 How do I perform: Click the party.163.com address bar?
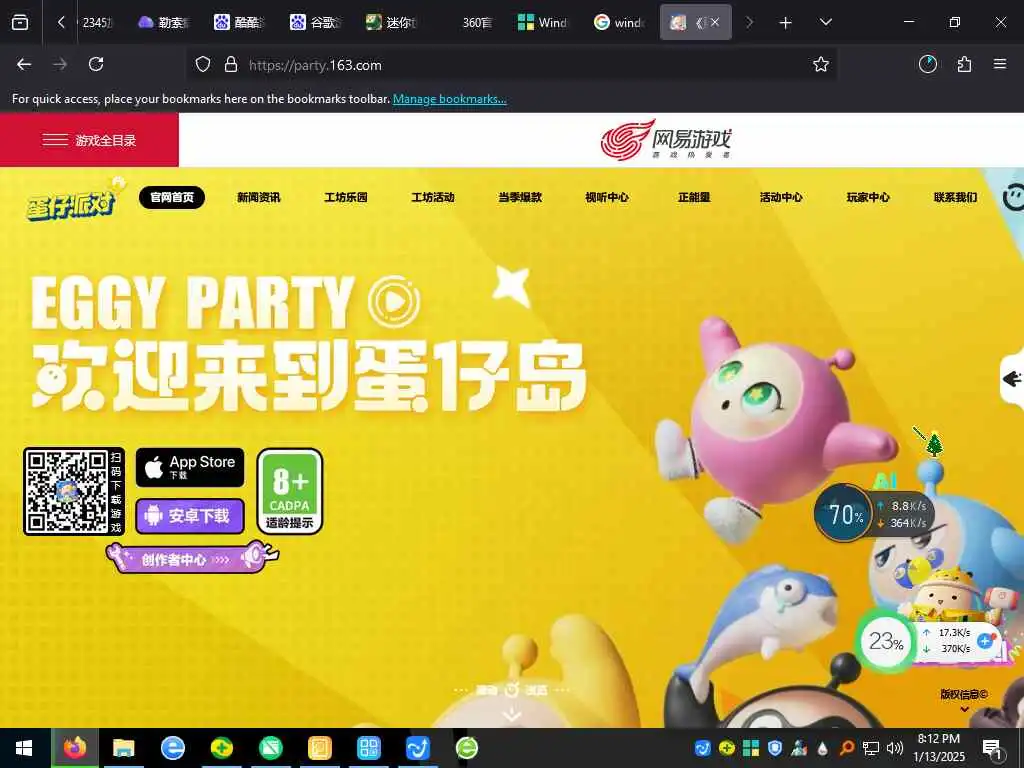point(509,65)
